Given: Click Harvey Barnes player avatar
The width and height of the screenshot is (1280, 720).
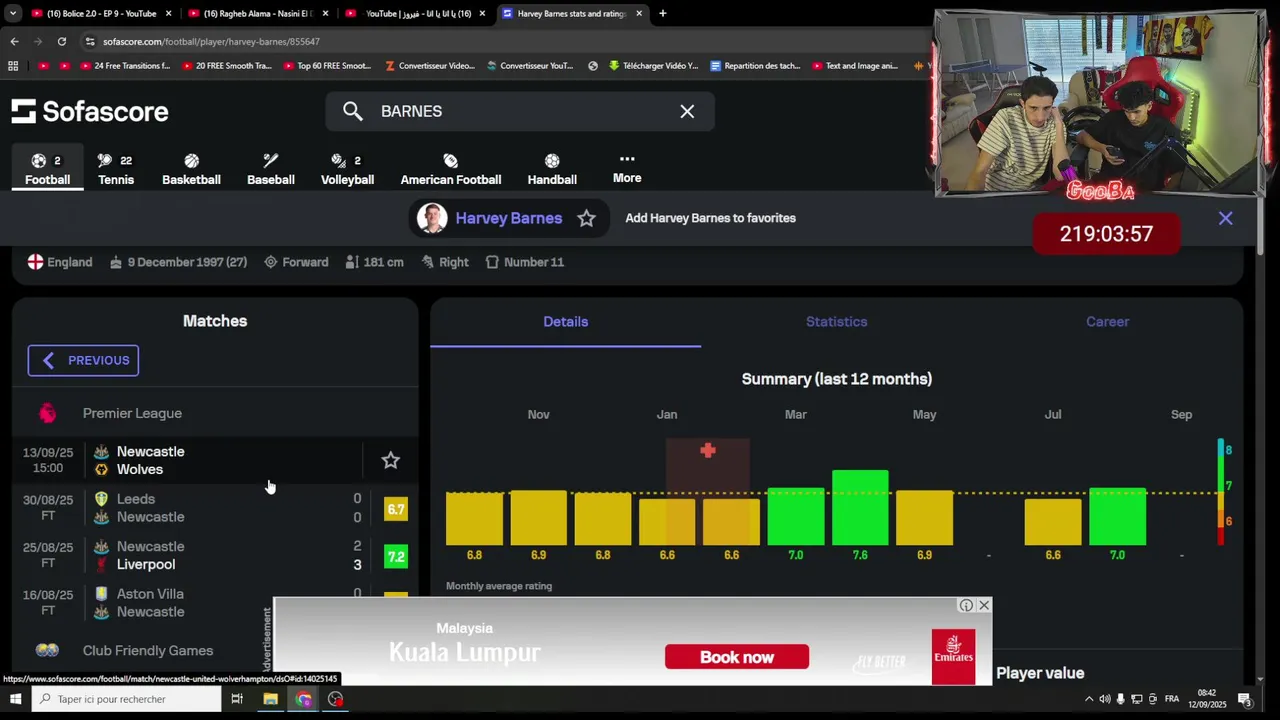Looking at the screenshot, I should click(x=432, y=218).
